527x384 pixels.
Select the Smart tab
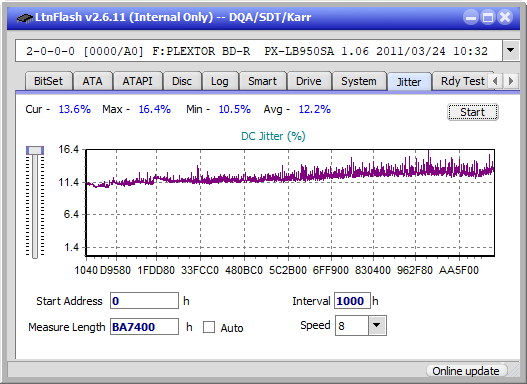[262, 81]
